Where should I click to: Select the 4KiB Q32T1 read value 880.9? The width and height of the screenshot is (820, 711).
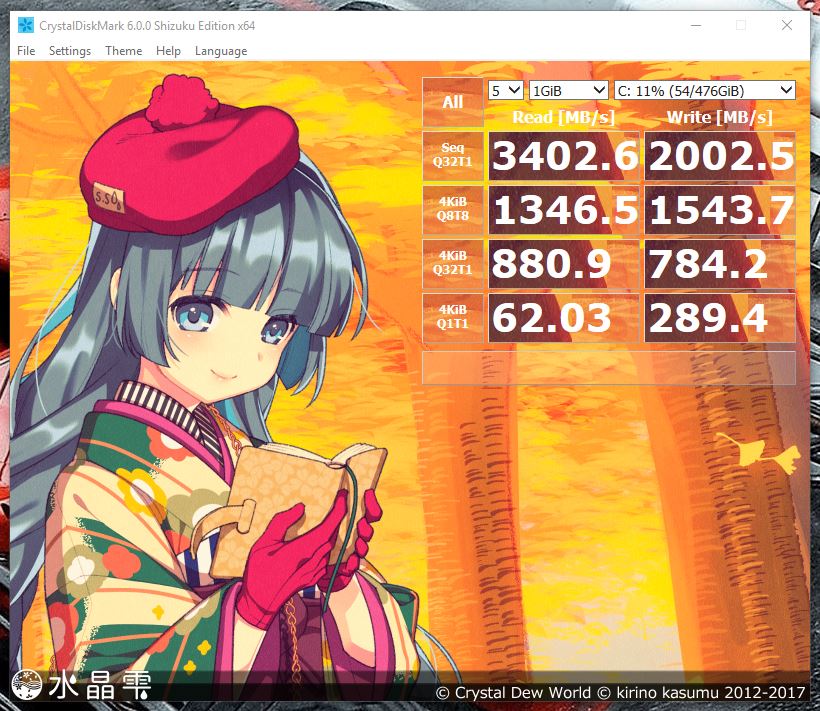(x=564, y=263)
